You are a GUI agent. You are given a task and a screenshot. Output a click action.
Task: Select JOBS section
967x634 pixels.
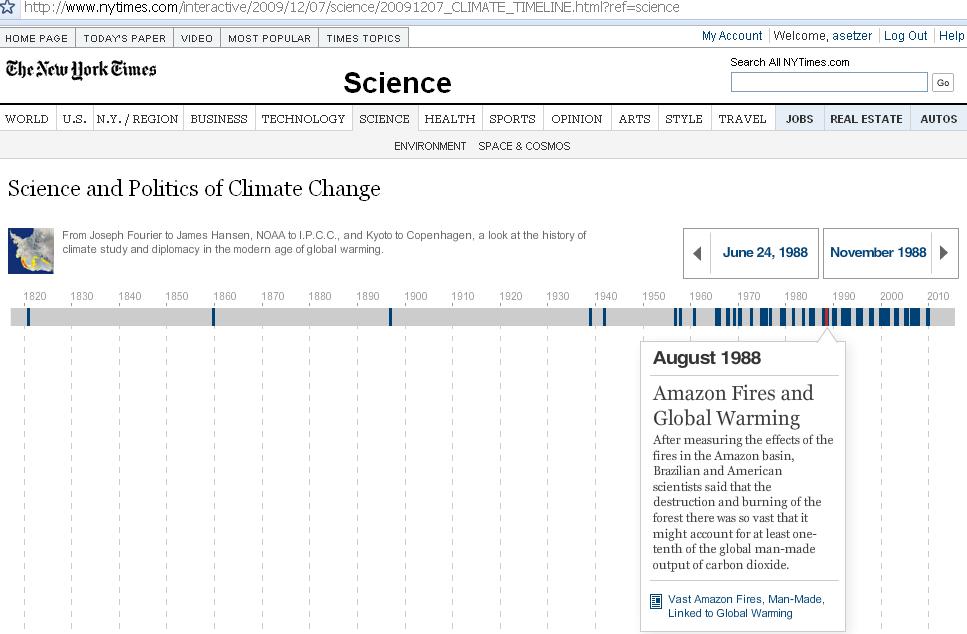799,118
